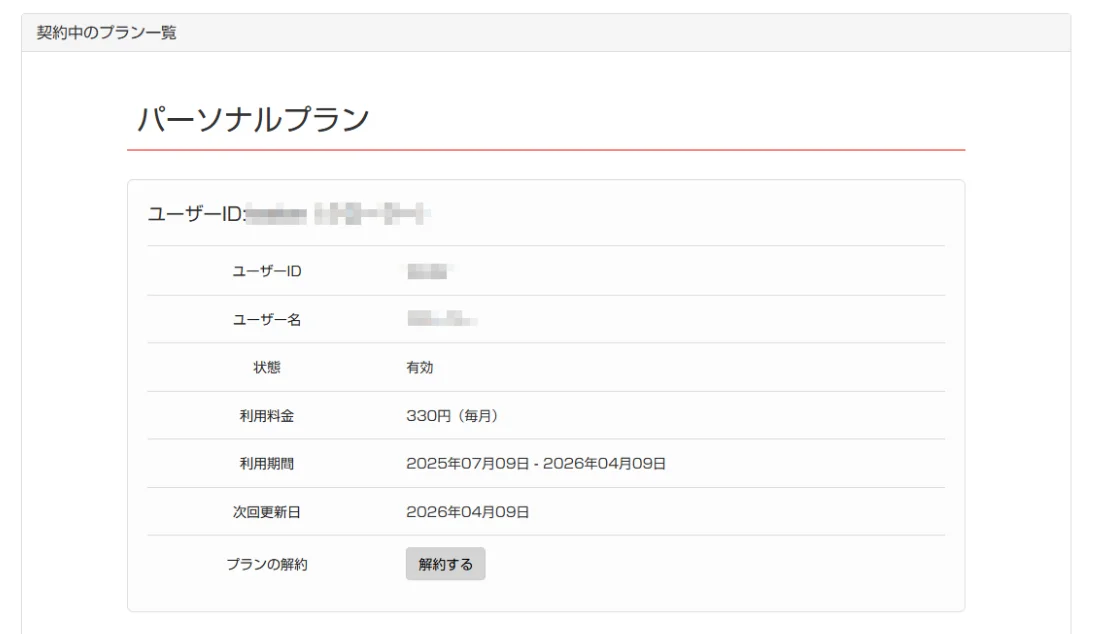
Task: Select the blurred ID in the card title
Action: (x=338, y=213)
